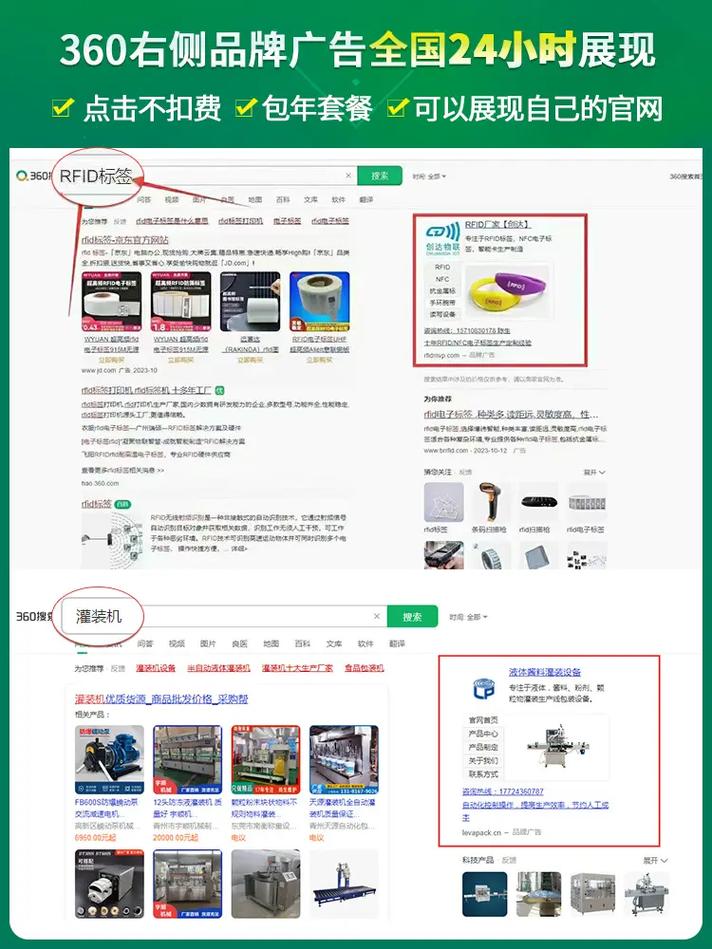This screenshot has height=949, width=712.
Task: Switch to the 视频 tab under the 灌装机 search
Action: click(x=177, y=643)
